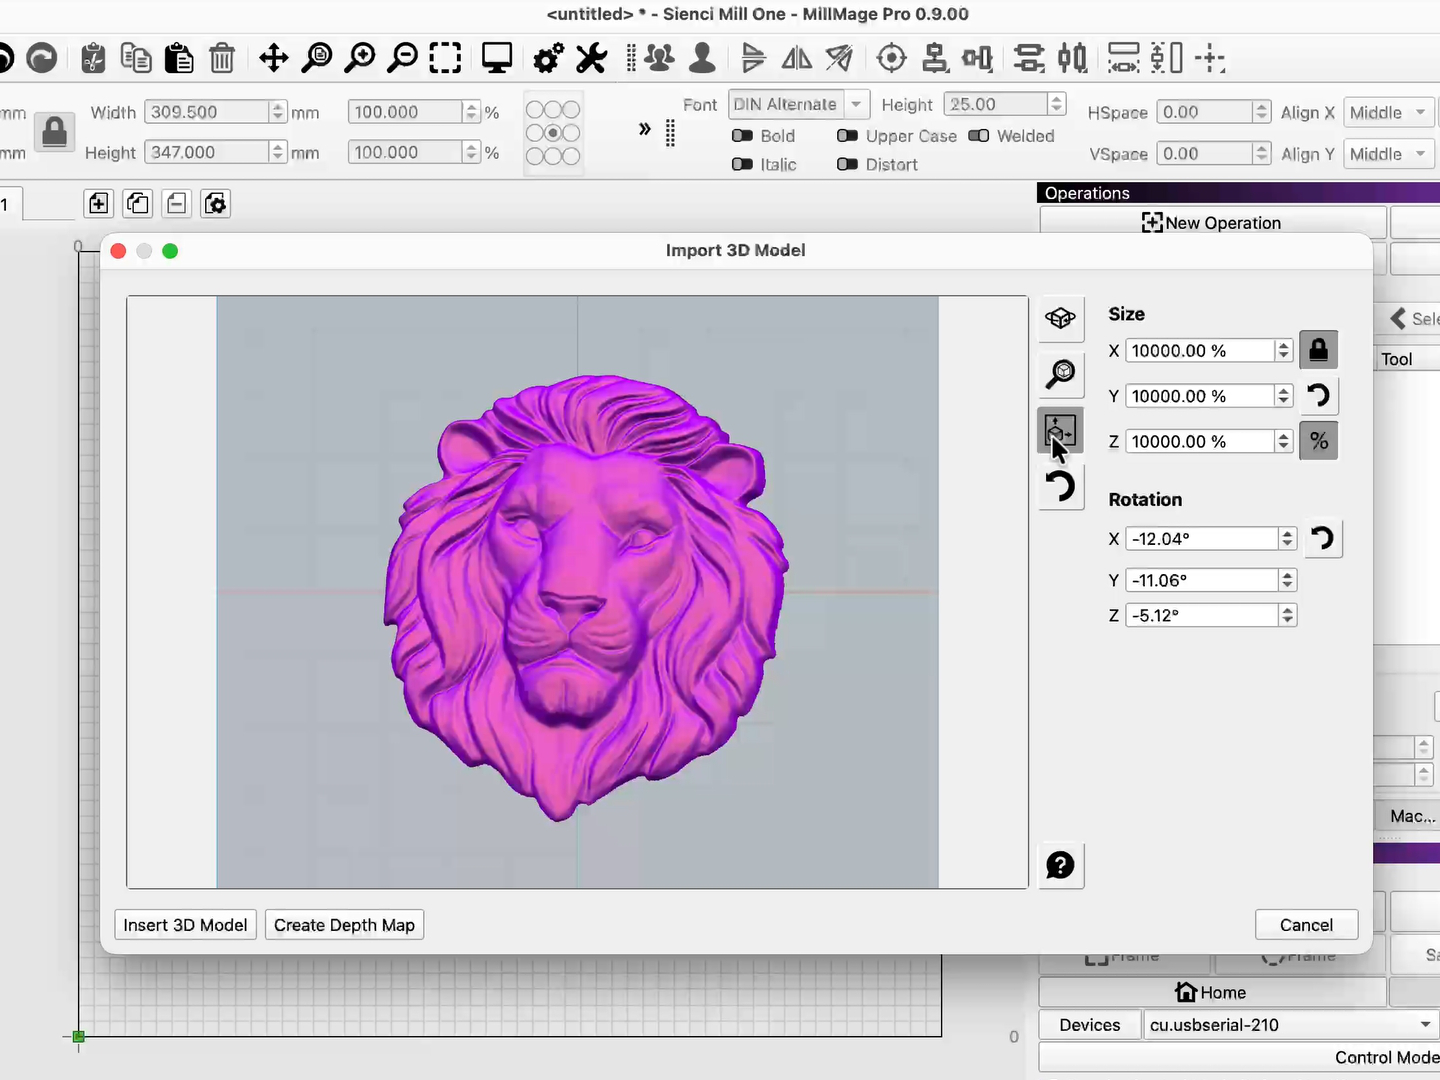Reset the 3D view with curved arrow icon
Screen dimensions: 1440x1080
pyautogui.click(x=1061, y=487)
